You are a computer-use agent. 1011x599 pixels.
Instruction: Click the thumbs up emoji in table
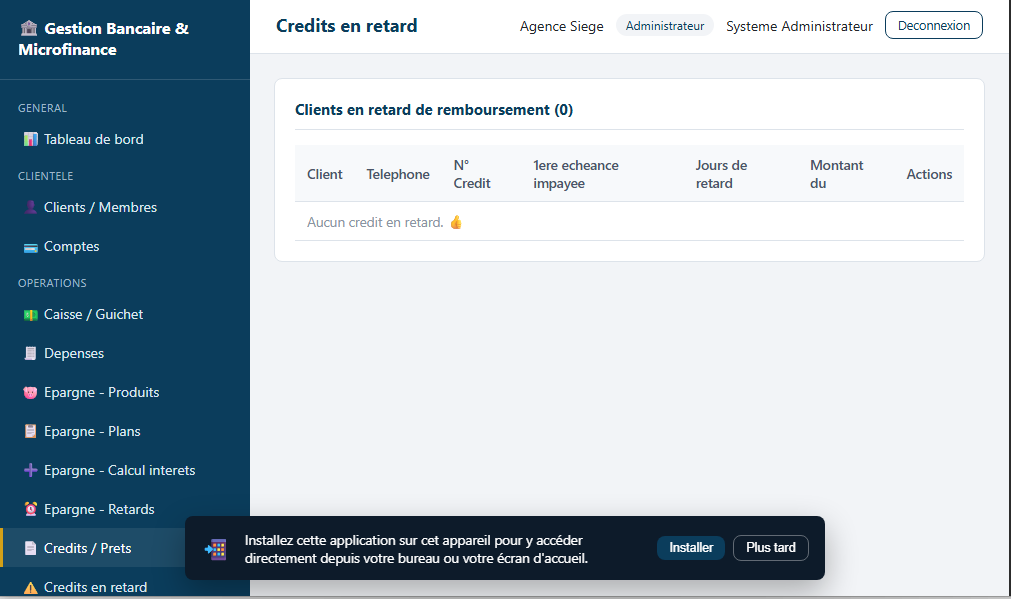point(456,222)
